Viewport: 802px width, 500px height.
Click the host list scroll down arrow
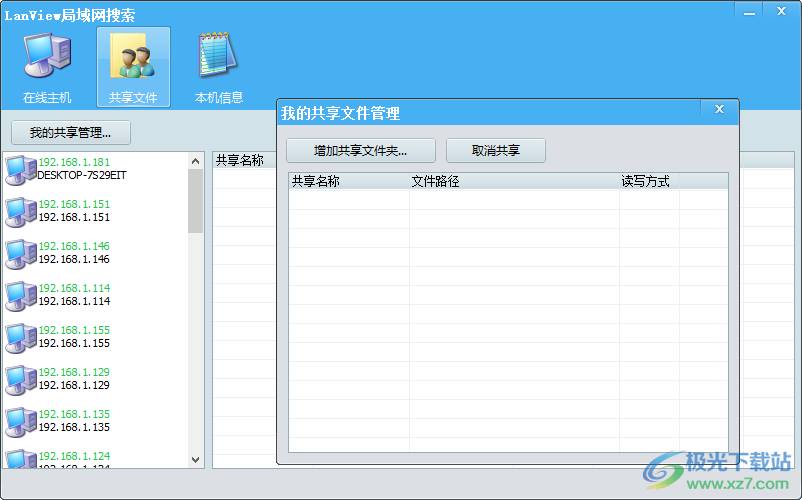tap(195, 460)
